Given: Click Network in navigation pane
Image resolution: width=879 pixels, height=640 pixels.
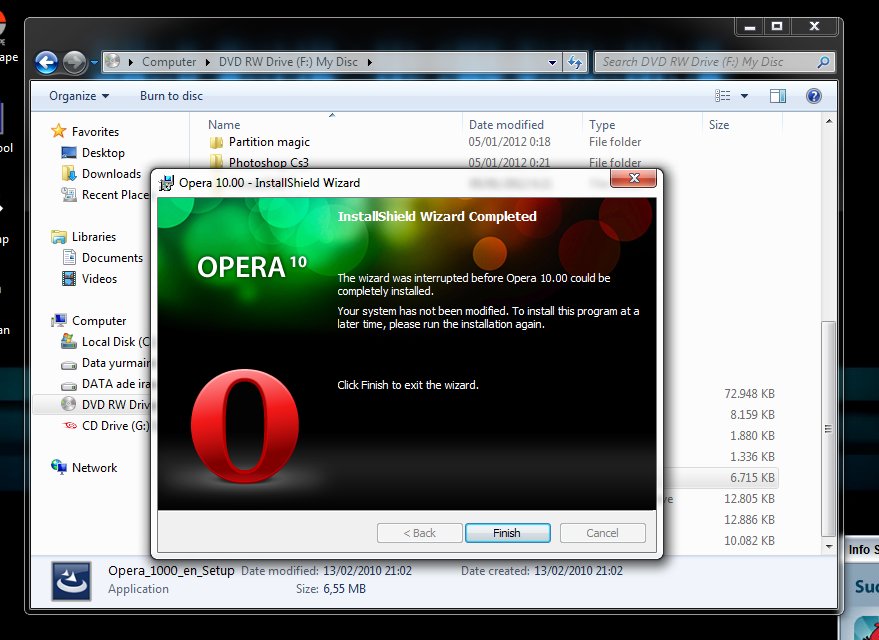Looking at the screenshot, I should pyautogui.click(x=94, y=468).
